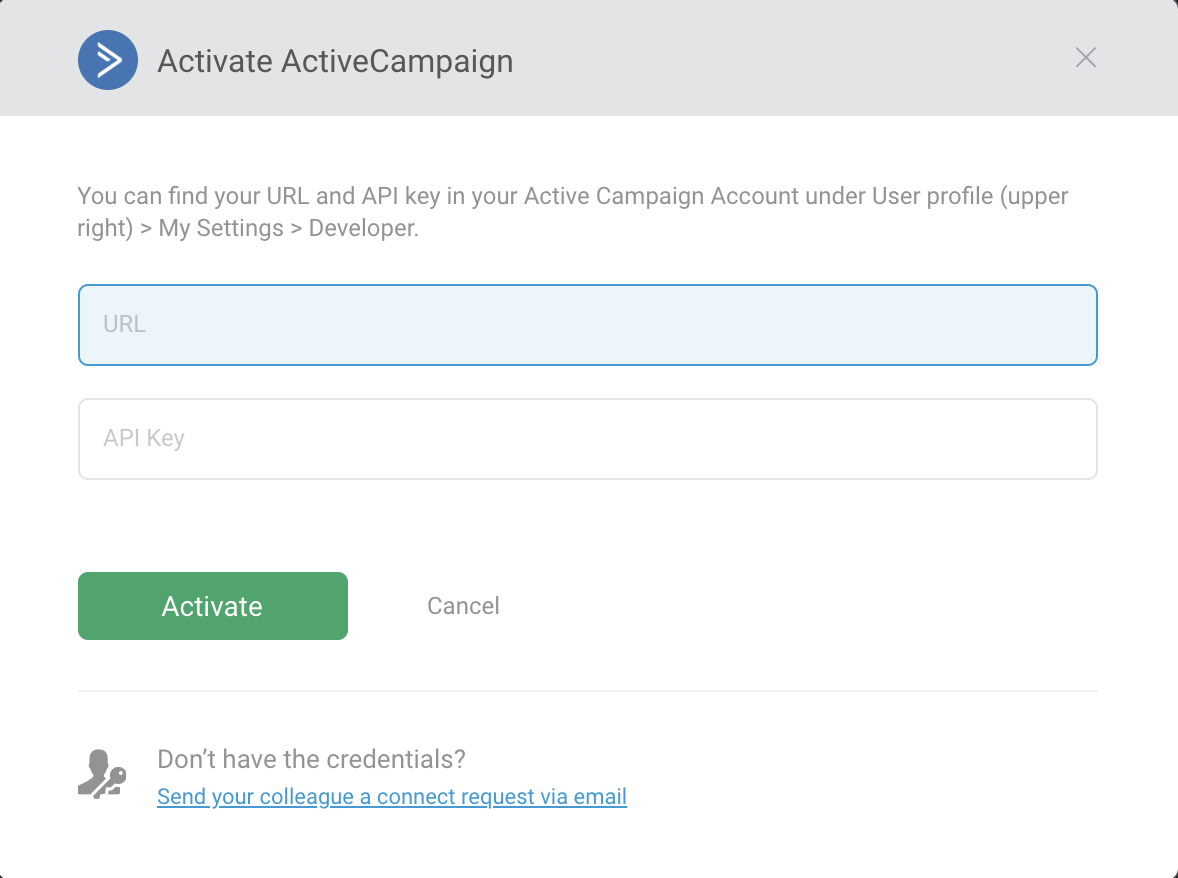Click the white arrow inside the logo

coord(110,60)
